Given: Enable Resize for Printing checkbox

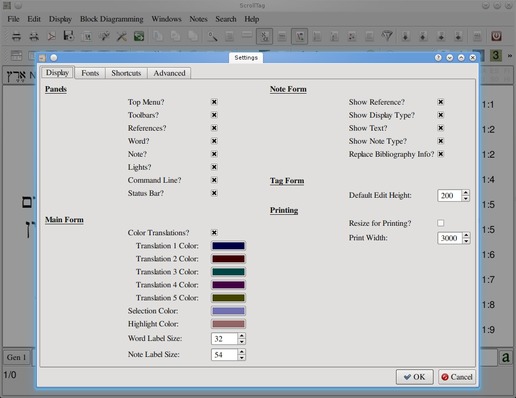Looking at the screenshot, I should (x=441, y=223).
